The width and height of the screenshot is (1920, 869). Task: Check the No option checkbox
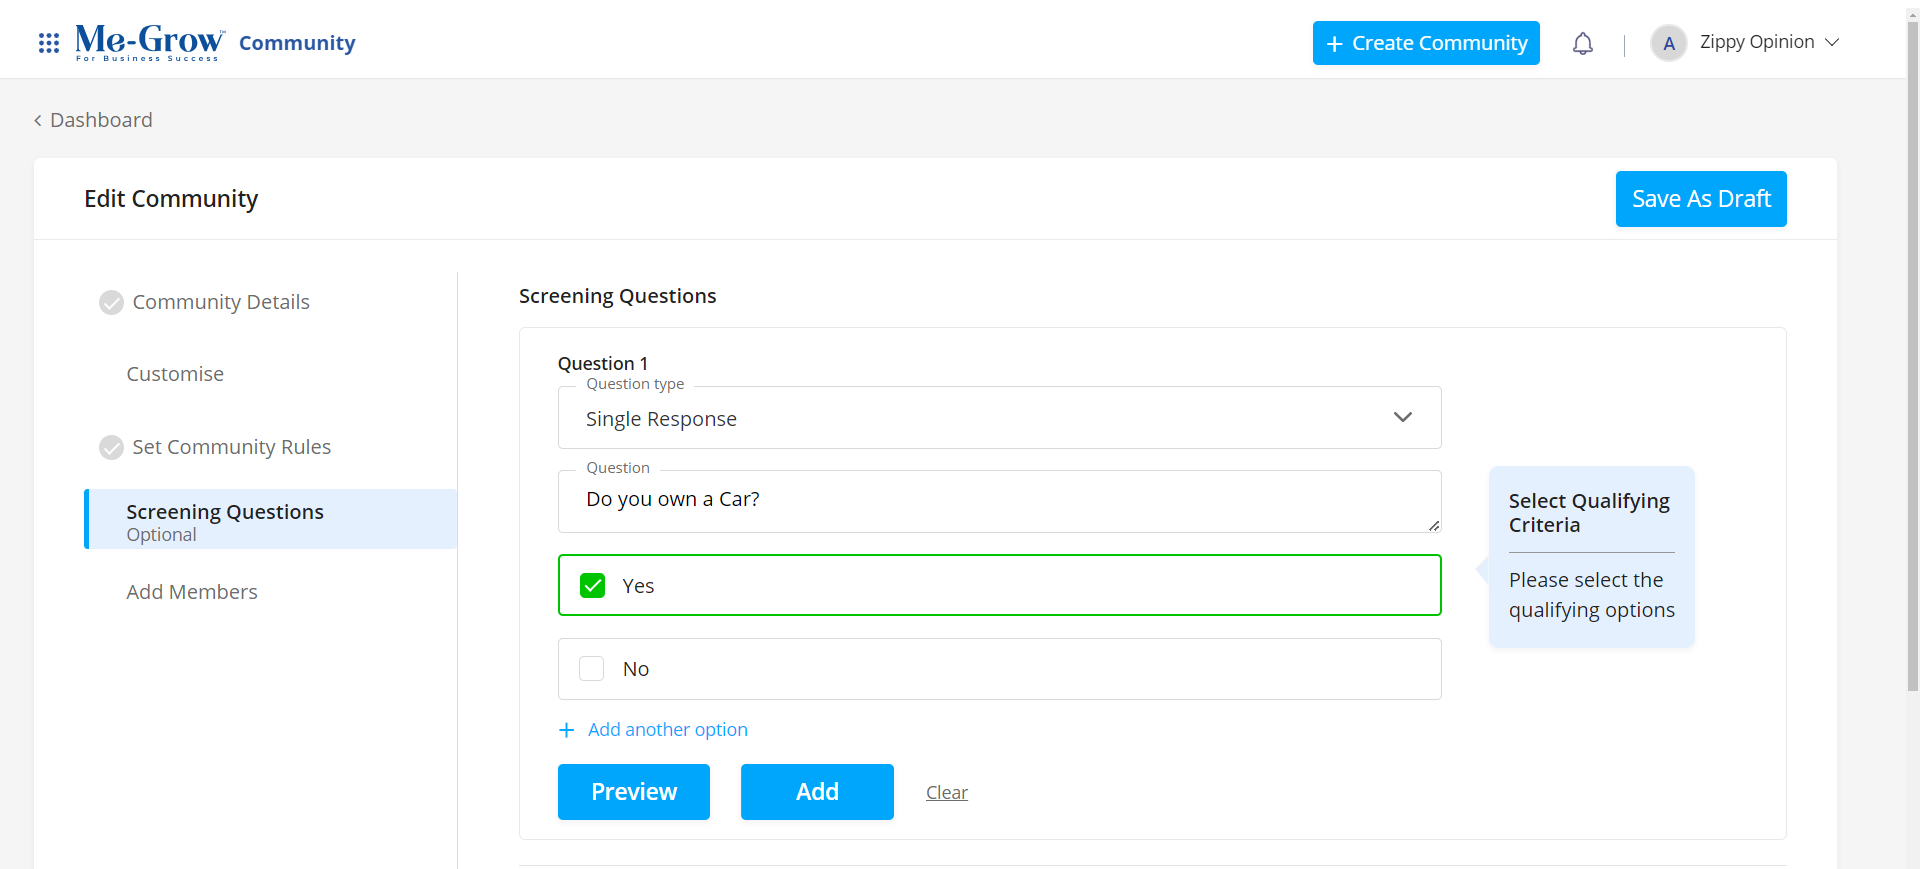592,669
